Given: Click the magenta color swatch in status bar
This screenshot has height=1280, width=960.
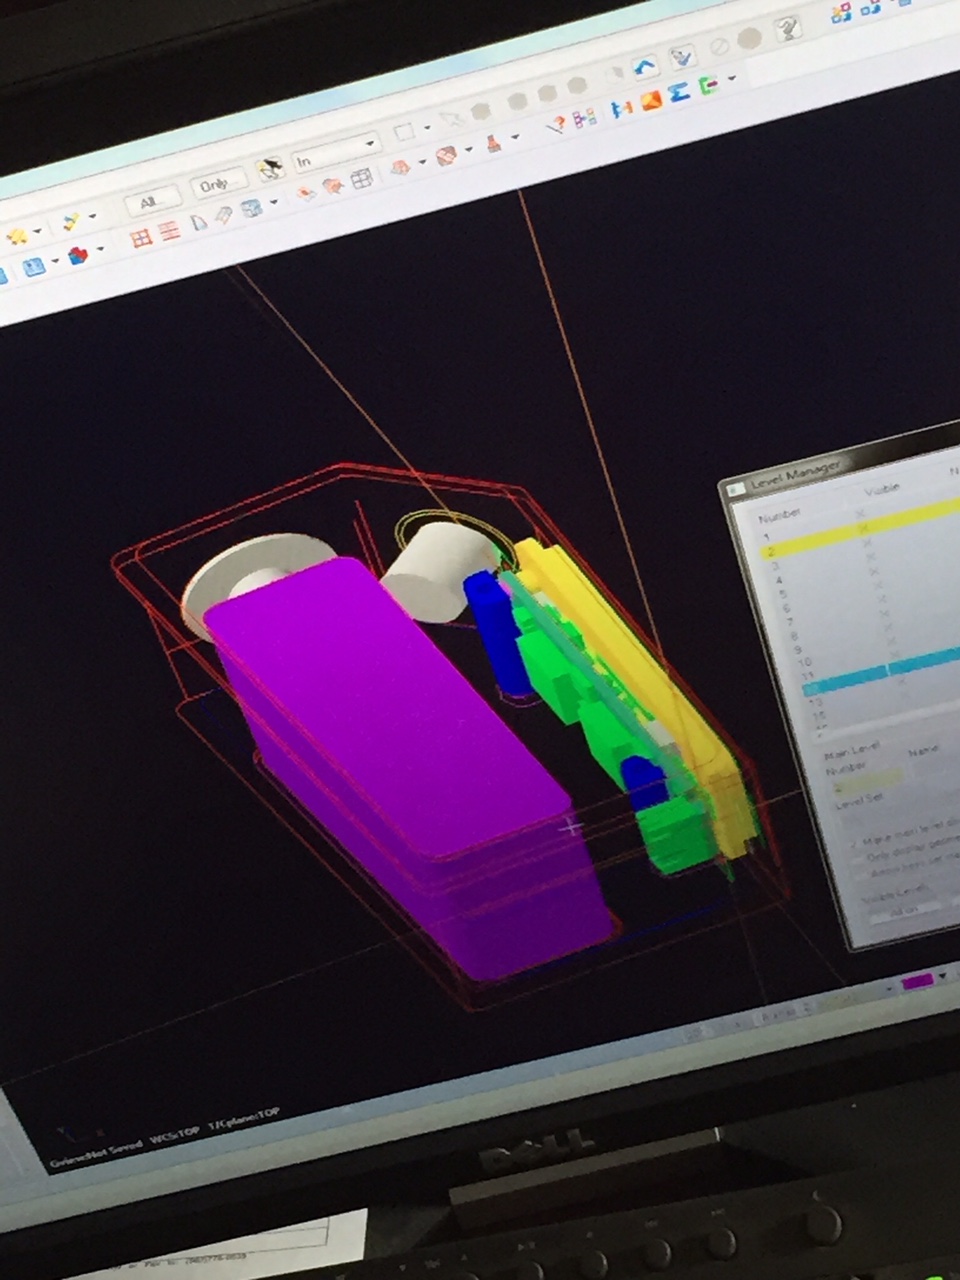Looking at the screenshot, I should click(x=916, y=981).
